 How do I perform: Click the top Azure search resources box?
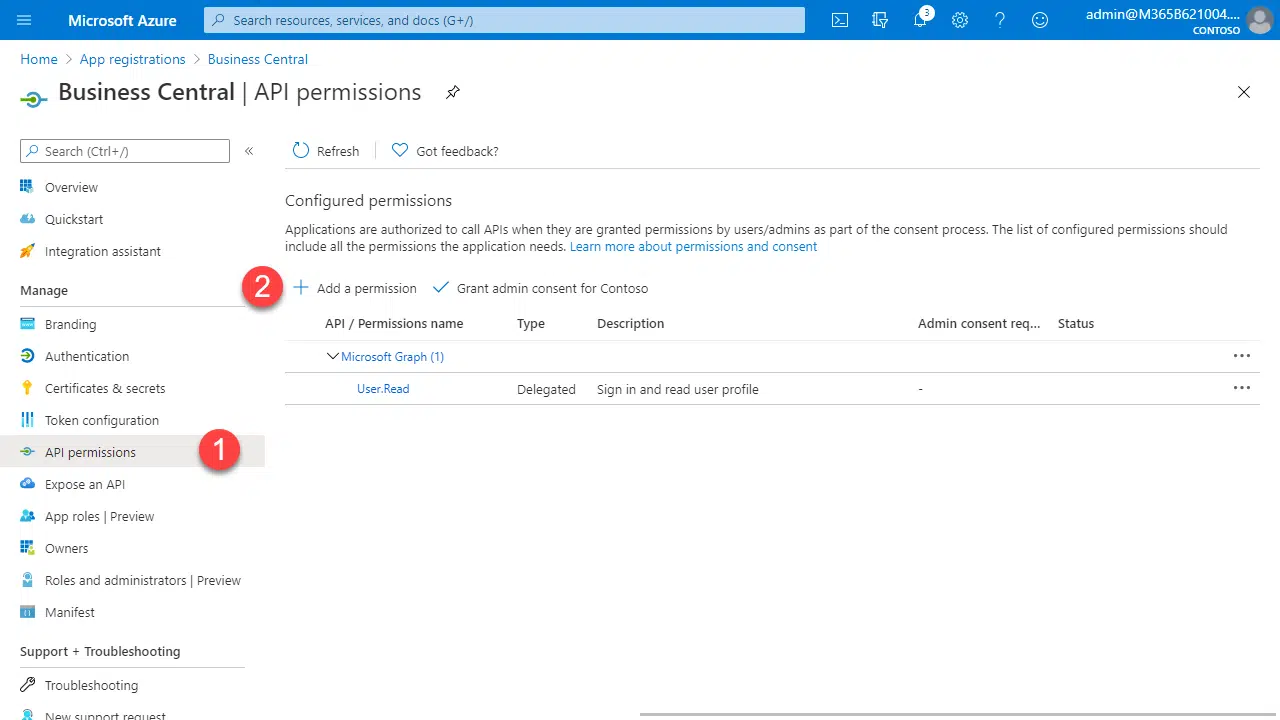click(505, 20)
